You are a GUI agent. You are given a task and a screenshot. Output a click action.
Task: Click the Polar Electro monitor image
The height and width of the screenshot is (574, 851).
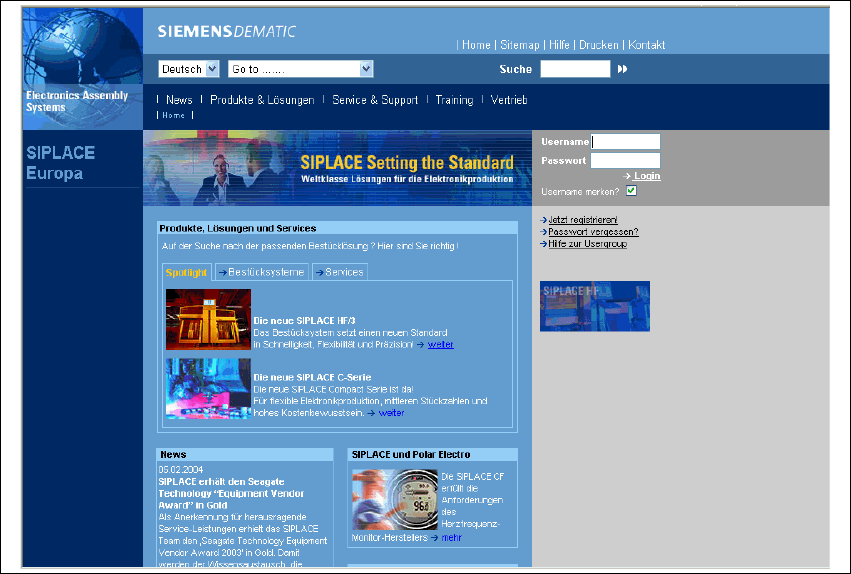pyautogui.click(x=395, y=500)
